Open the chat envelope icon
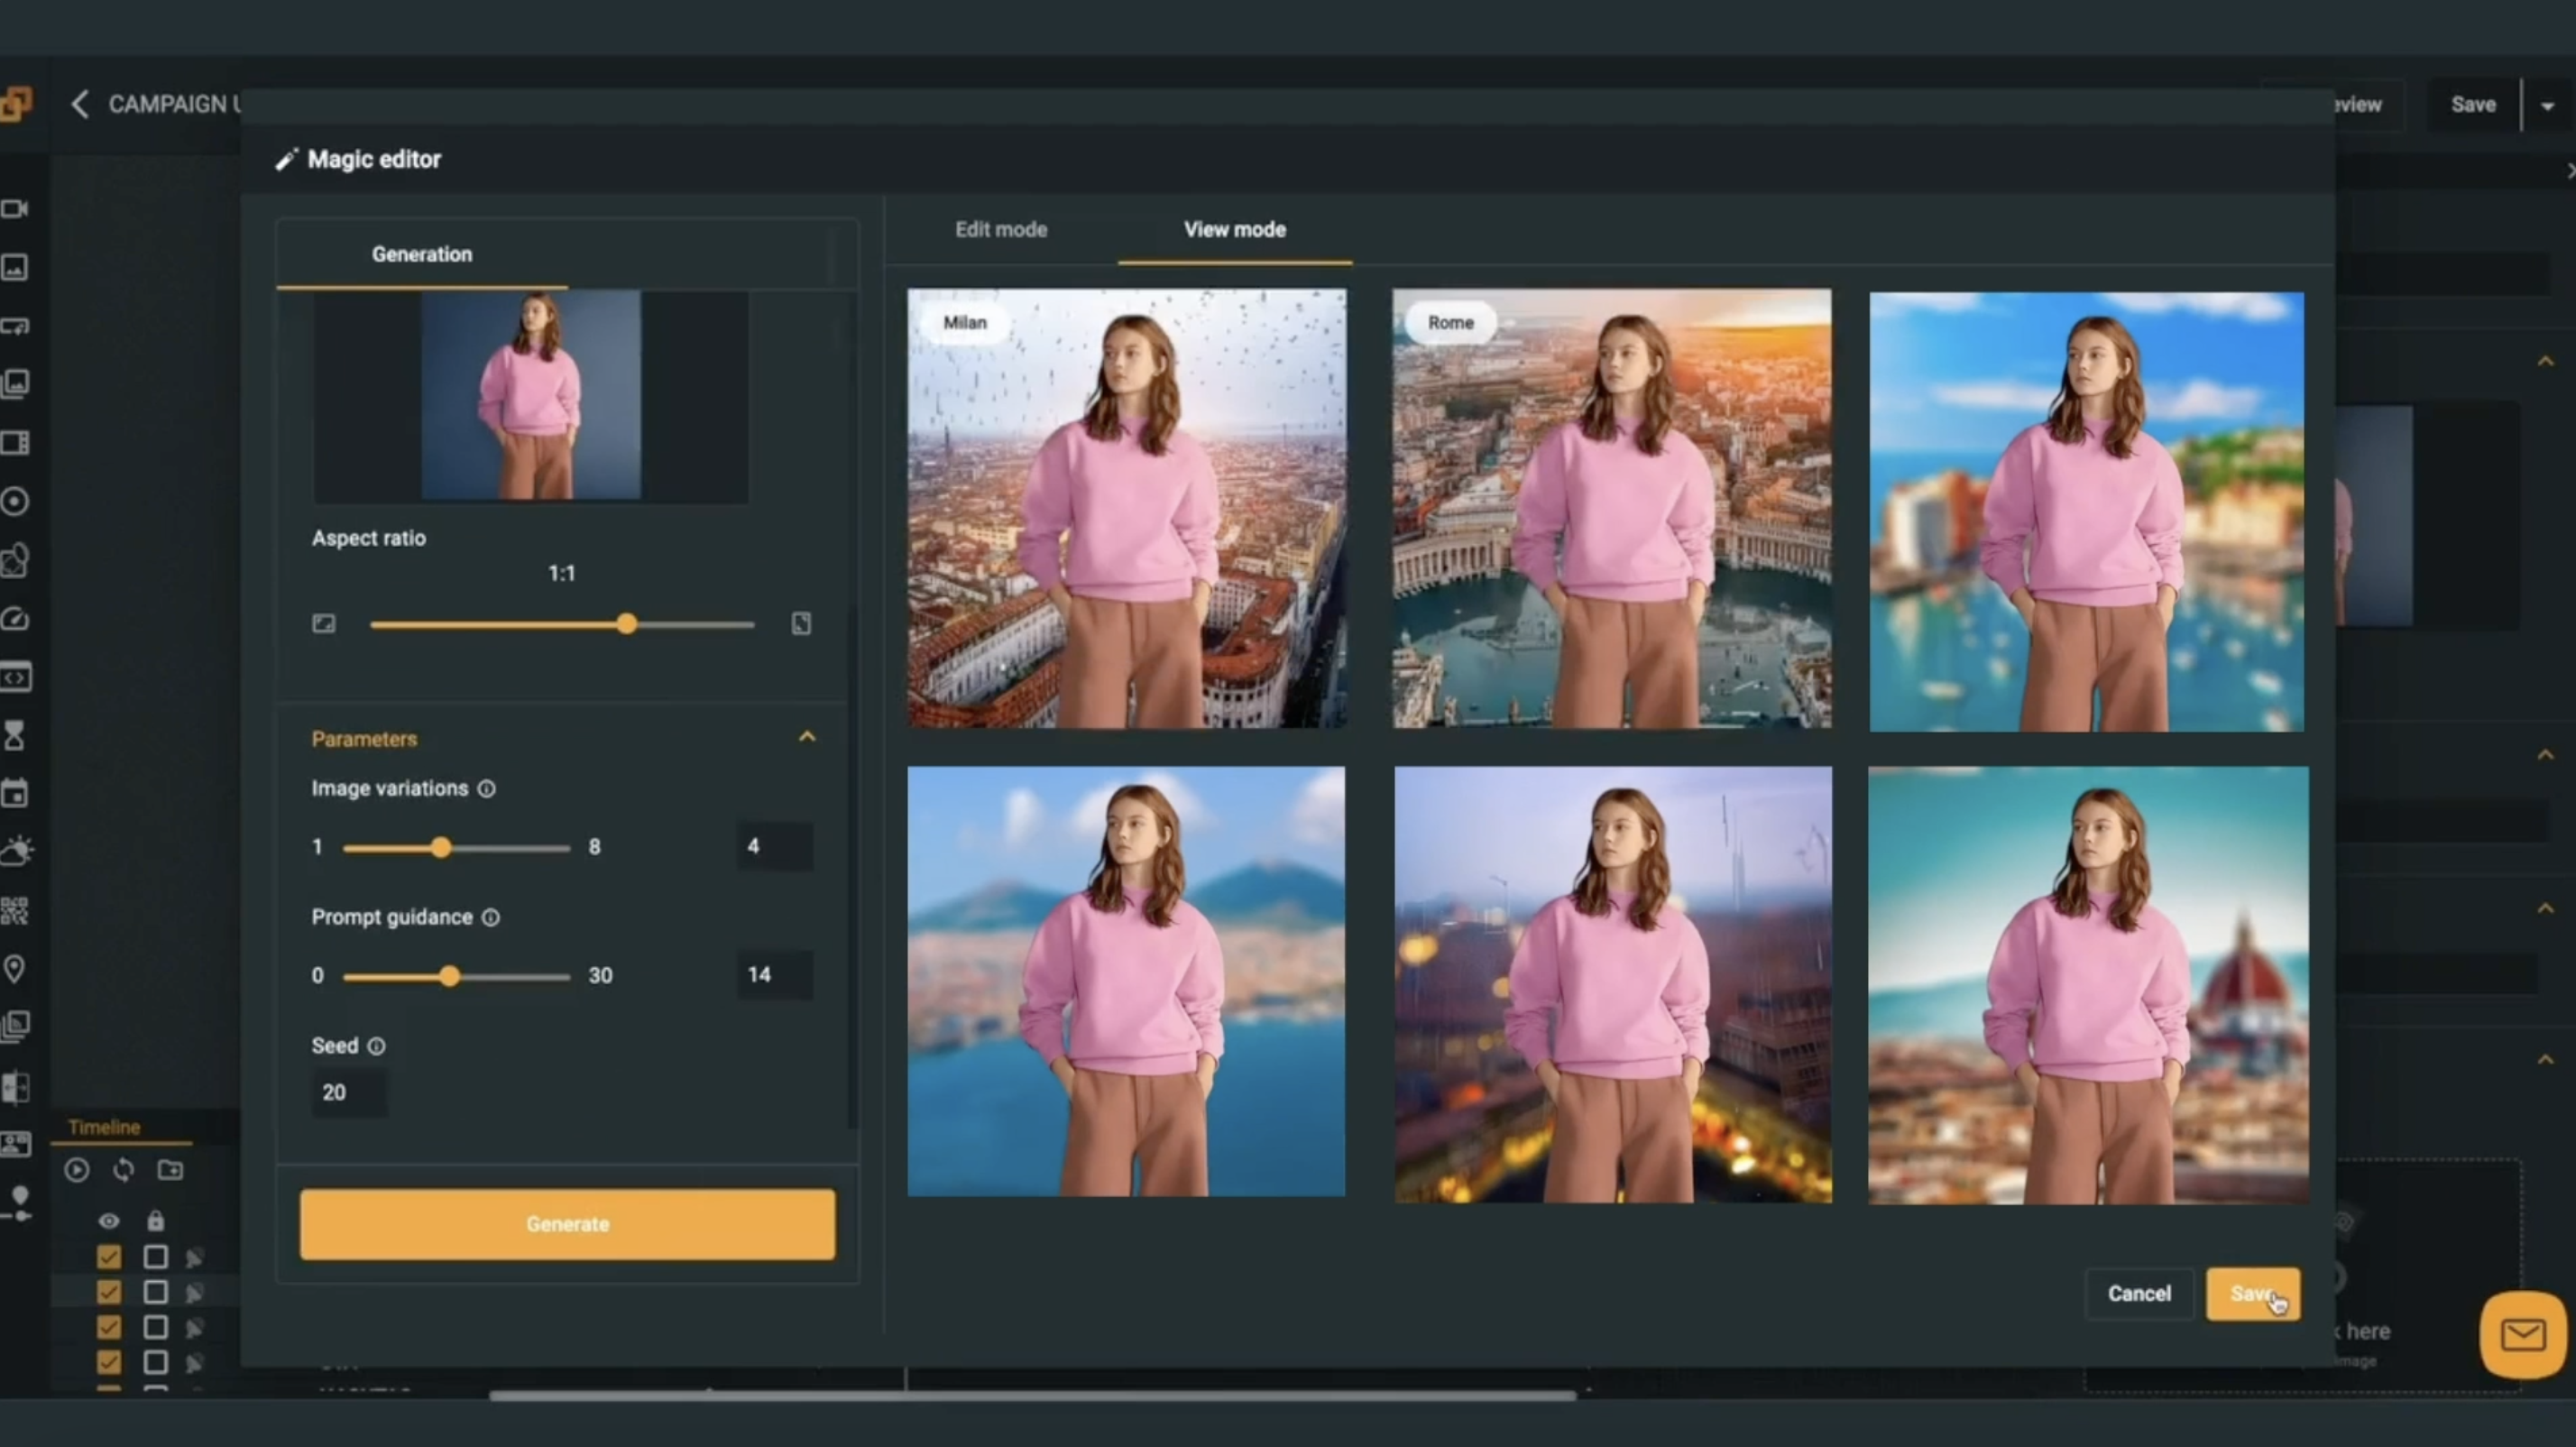2576x1447 pixels. coord(2522,1334)
